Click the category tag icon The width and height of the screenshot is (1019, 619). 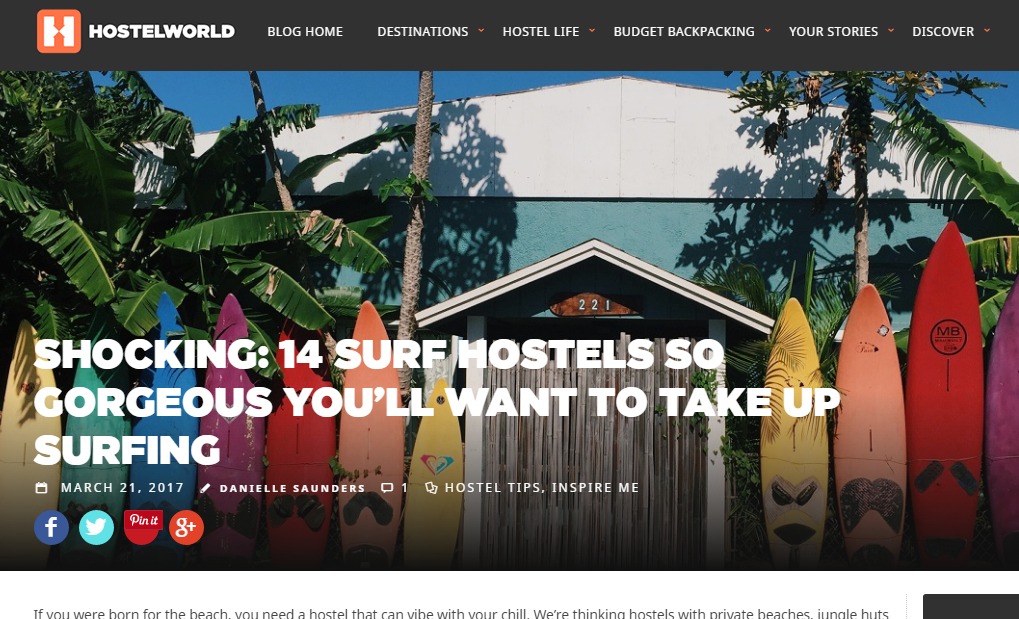point(431,488)
